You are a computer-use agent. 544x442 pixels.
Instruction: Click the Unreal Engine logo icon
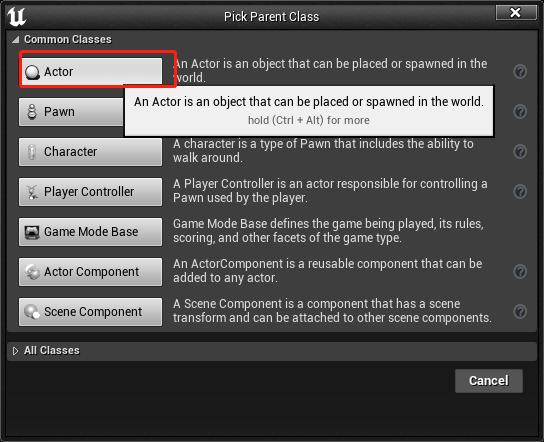point(17,17)
